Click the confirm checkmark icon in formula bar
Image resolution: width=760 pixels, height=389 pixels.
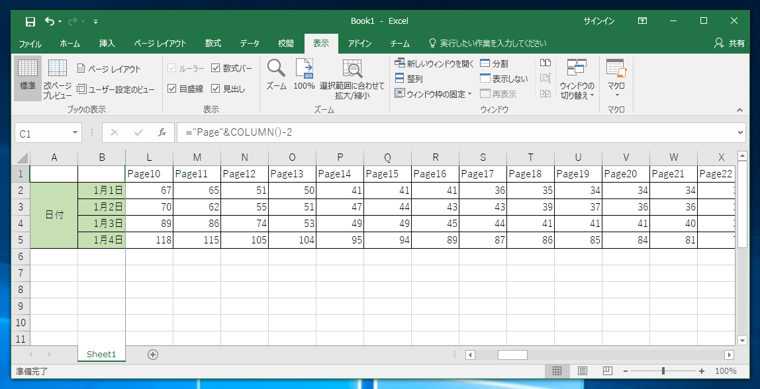[x=139, y=133]
